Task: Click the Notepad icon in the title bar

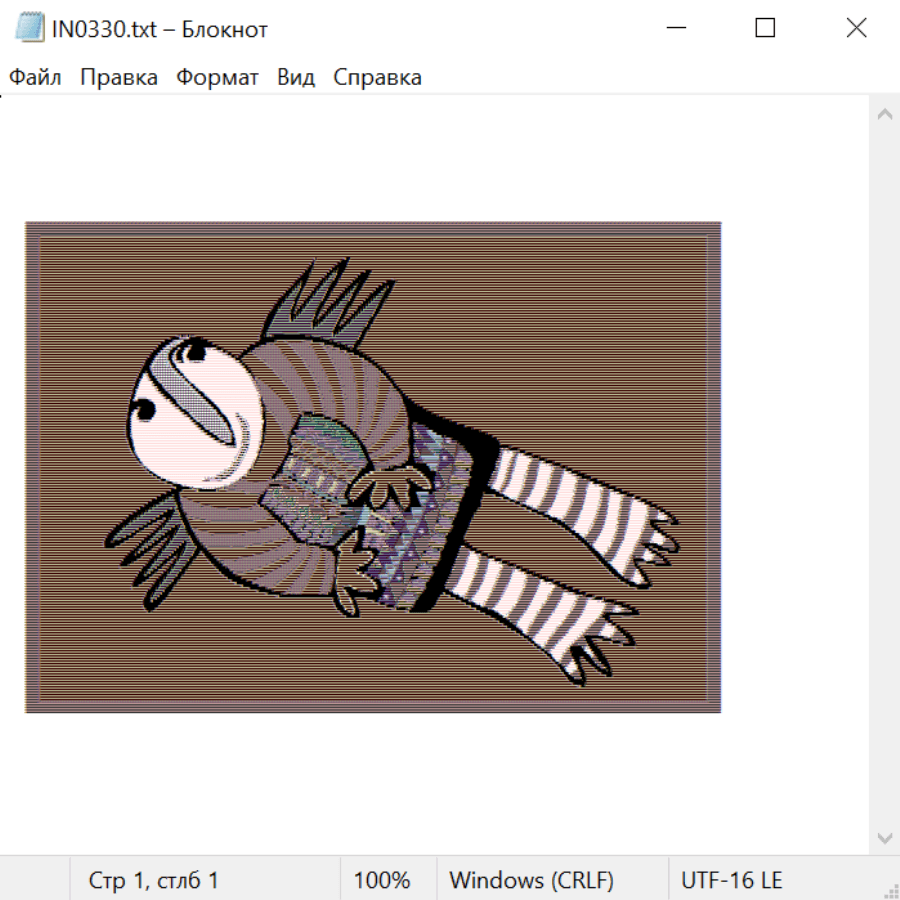Action: (x=30, y=28)
